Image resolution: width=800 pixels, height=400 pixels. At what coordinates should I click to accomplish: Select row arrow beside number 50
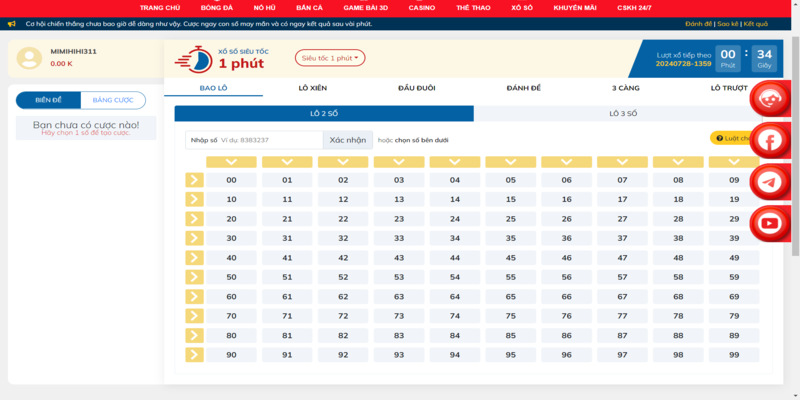pyautogui.click(x=194, y=277)
